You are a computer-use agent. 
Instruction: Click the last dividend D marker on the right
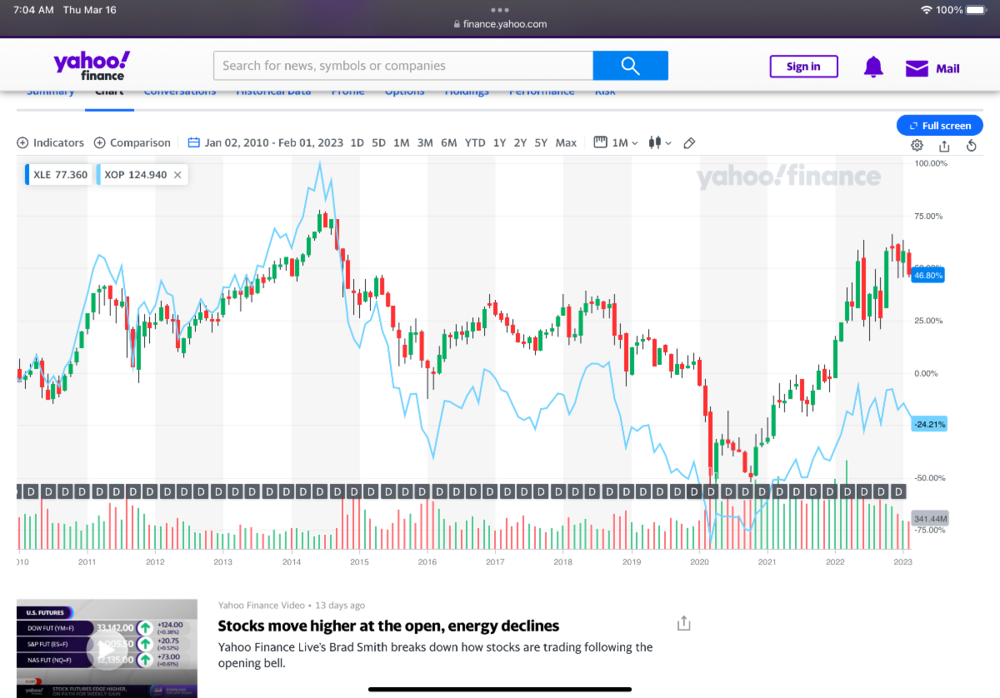[898, 491]
